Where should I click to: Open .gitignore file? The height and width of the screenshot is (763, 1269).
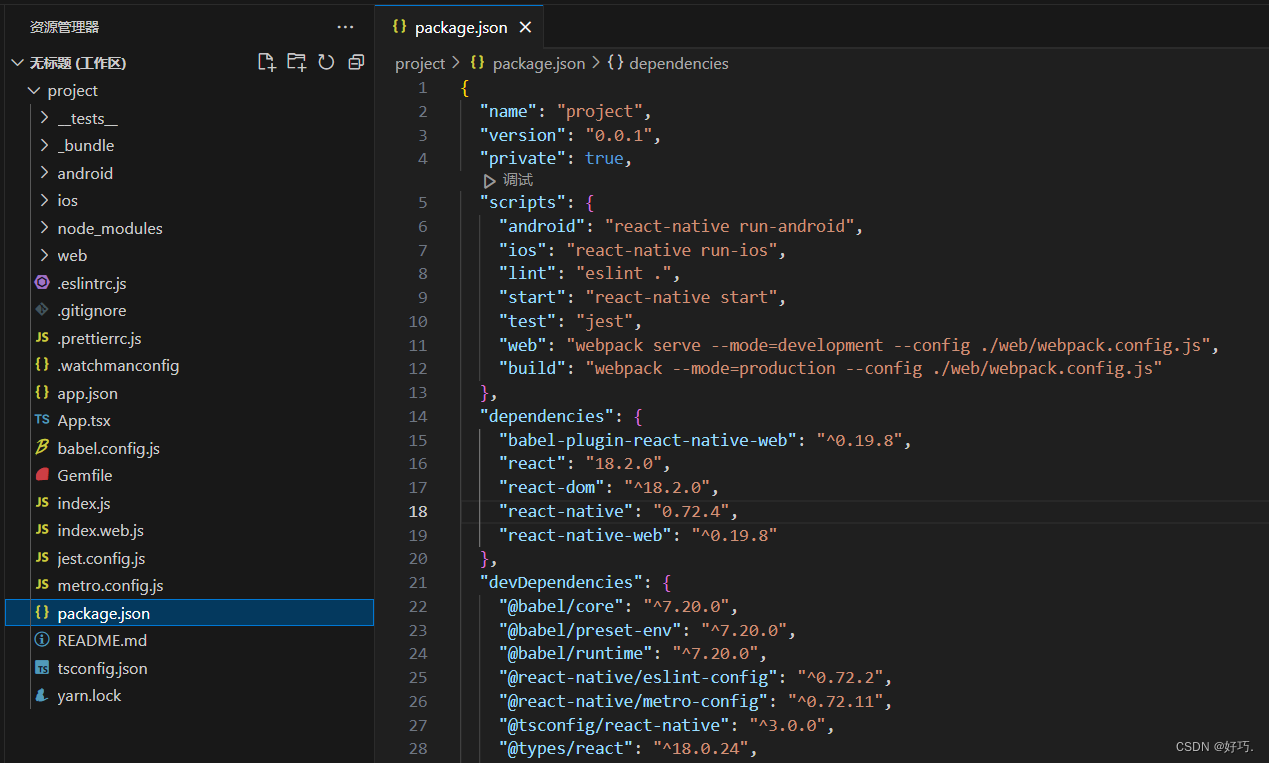(92, 311)
